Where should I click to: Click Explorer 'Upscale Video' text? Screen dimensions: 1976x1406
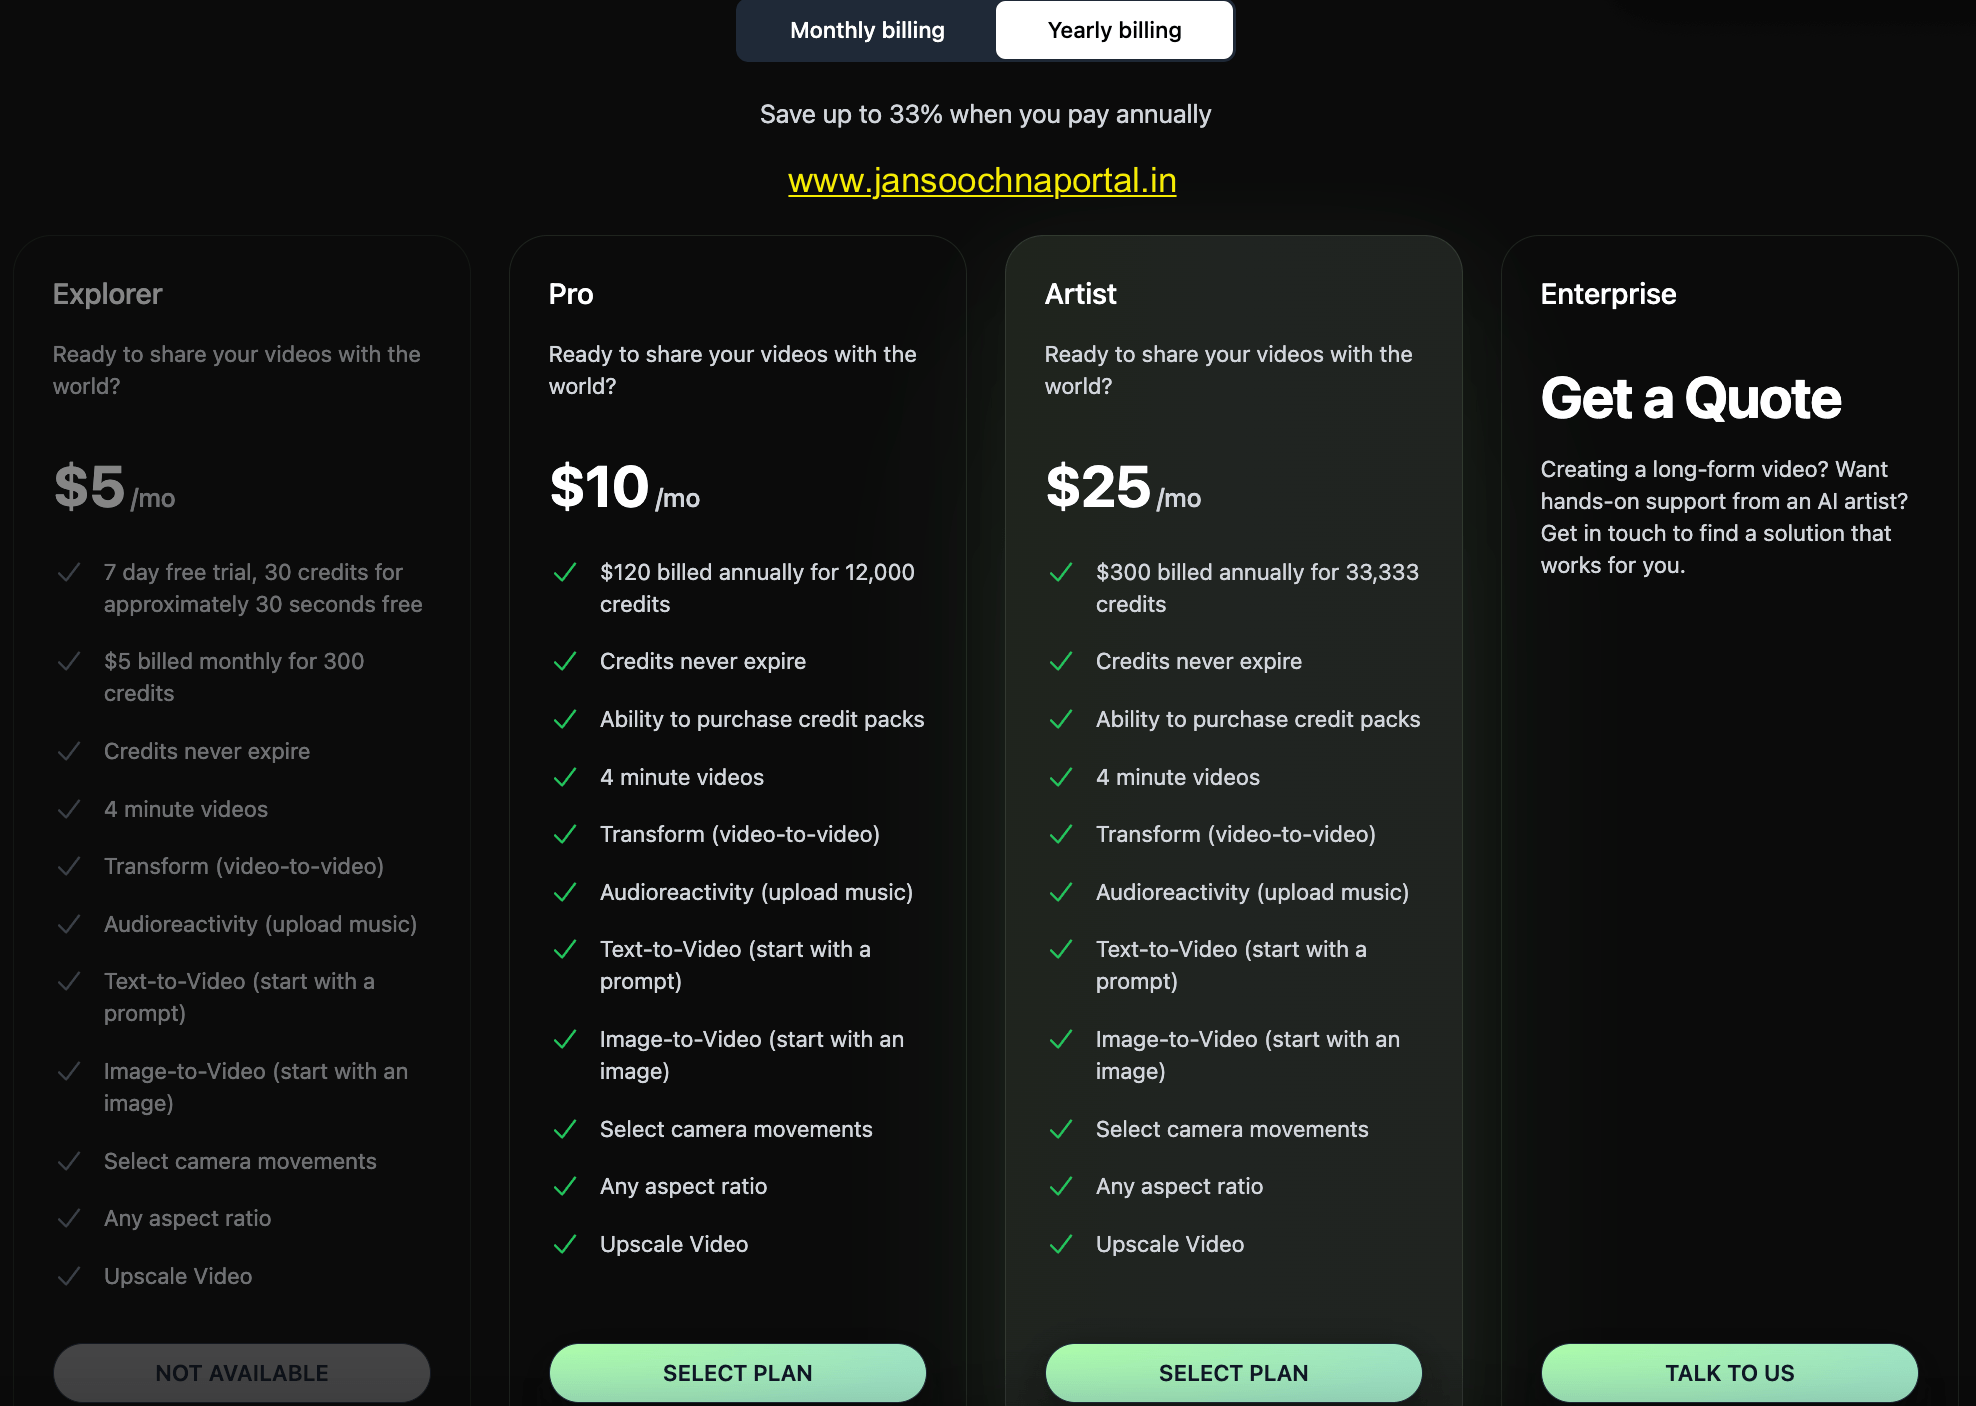click(x=178, y=1276)
